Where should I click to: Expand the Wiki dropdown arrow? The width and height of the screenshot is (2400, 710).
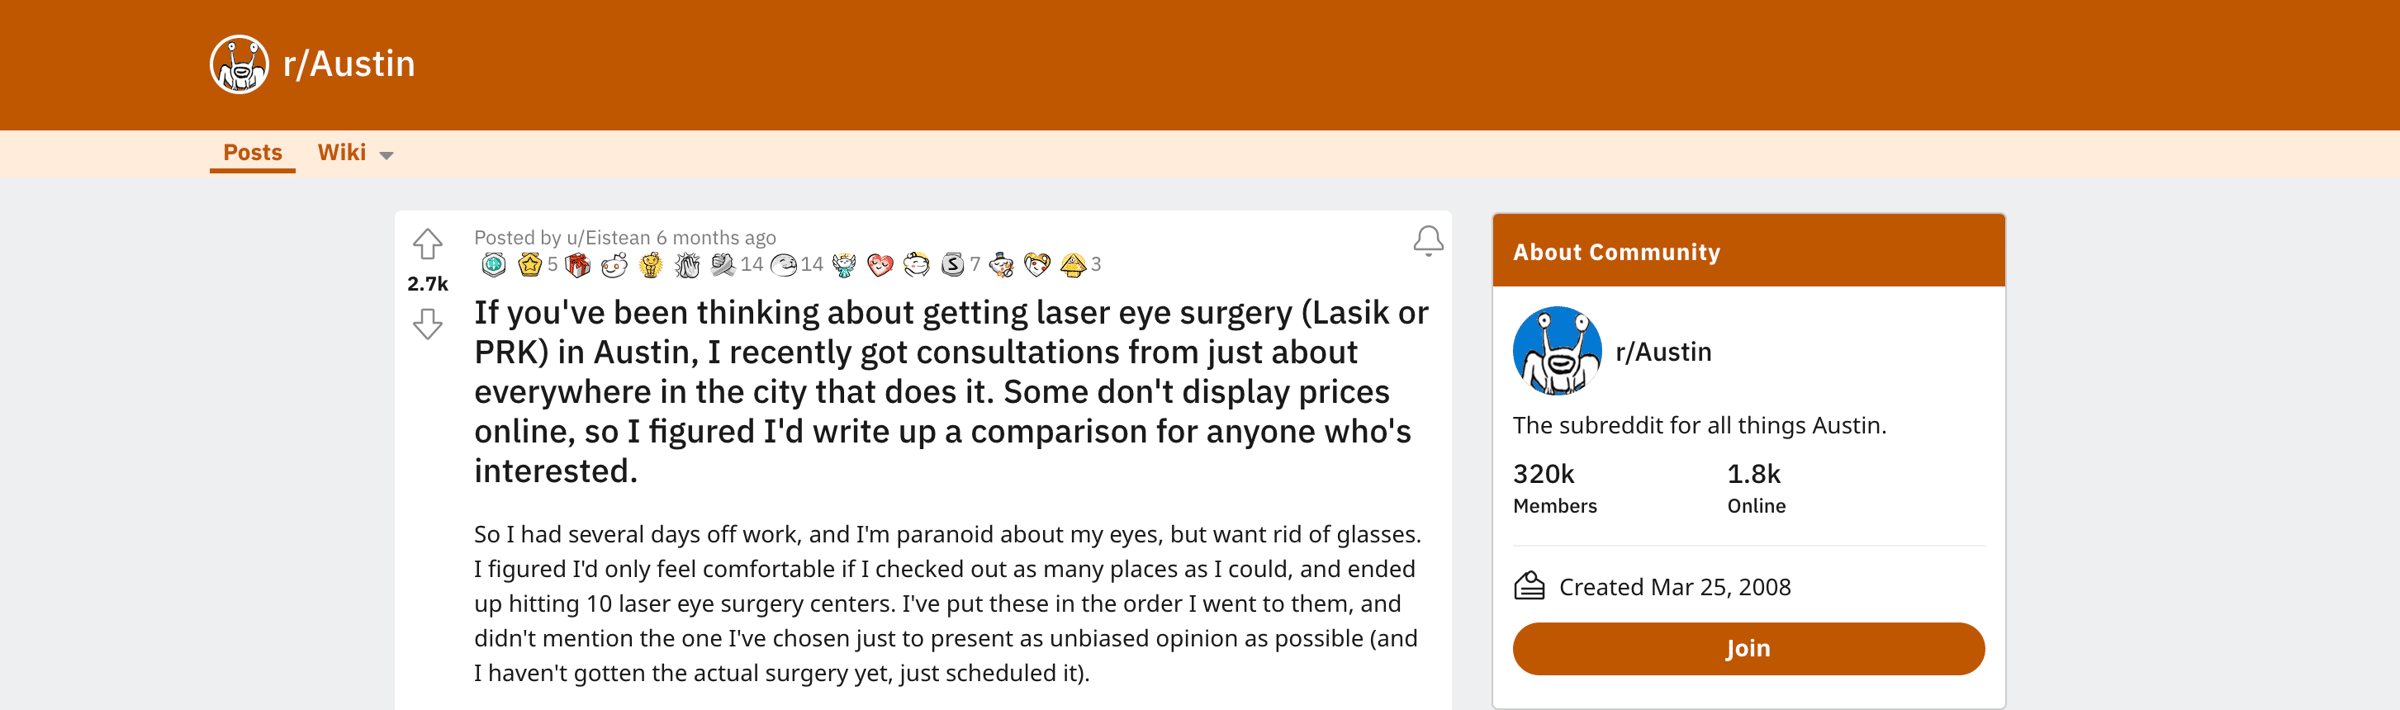pyautogui.click(x=387, y=155)
